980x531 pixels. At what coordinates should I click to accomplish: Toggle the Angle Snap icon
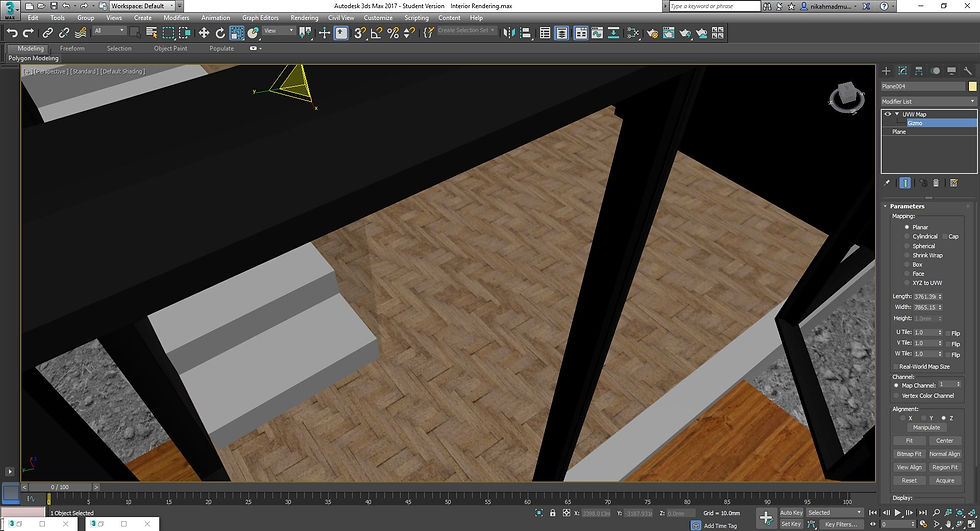pos(376,33)
